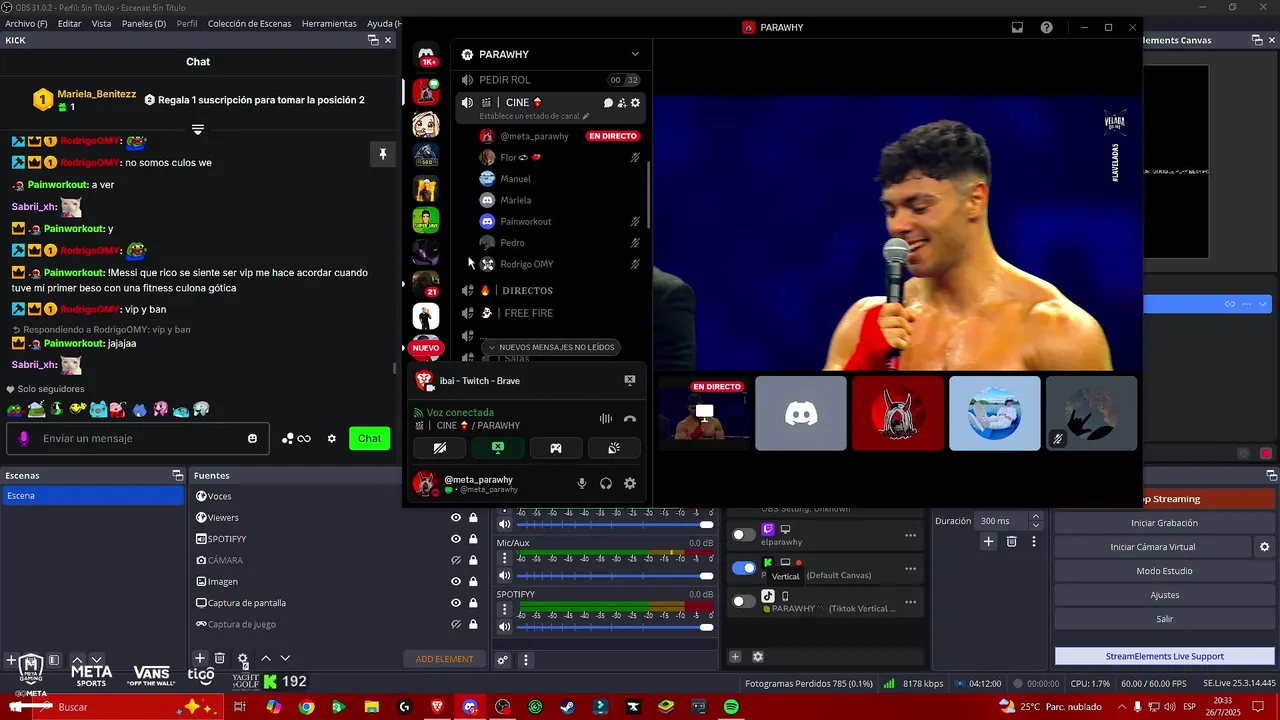Hide the Imagen source
The height and width of the screenshot is (720, 1280).
point(456,582)
